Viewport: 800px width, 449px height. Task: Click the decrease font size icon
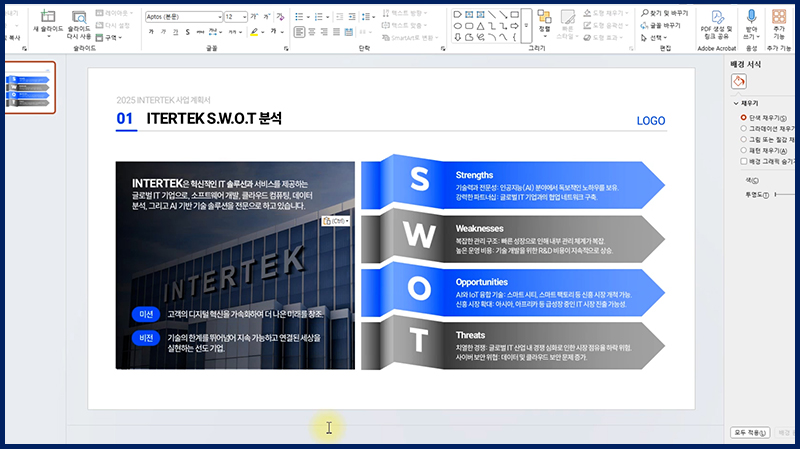[266, 17]
